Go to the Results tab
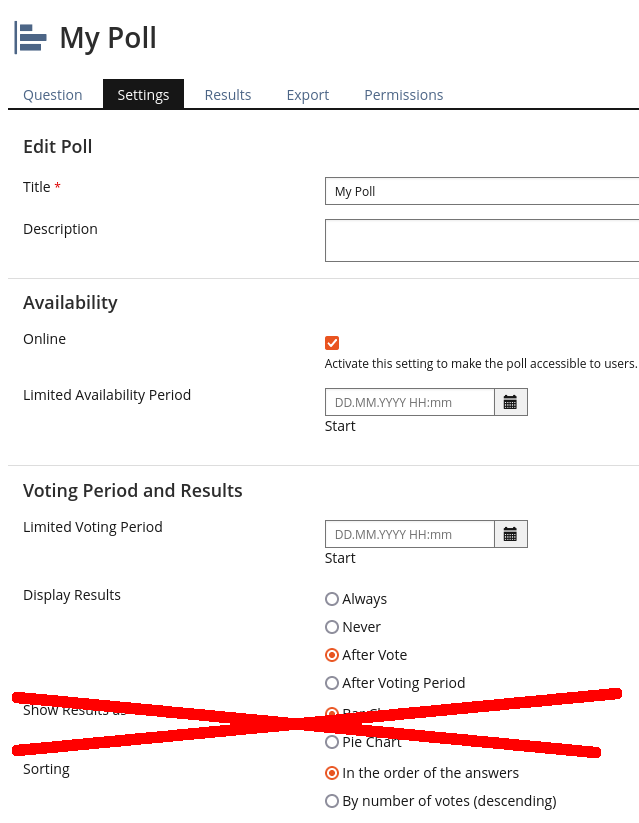This screenshot has width=639, height=823. coord(228,95)
